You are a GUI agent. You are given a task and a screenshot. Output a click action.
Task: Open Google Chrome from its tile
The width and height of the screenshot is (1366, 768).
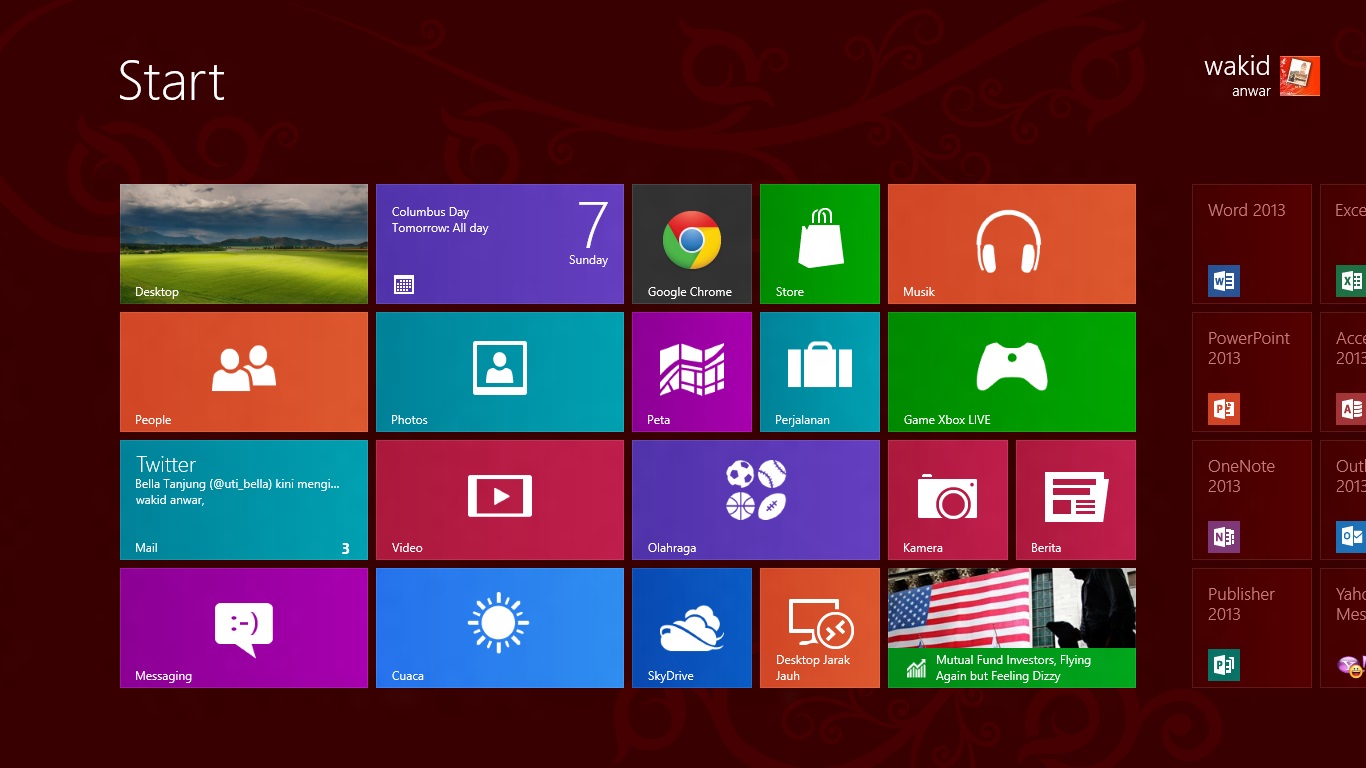[691, 243]
